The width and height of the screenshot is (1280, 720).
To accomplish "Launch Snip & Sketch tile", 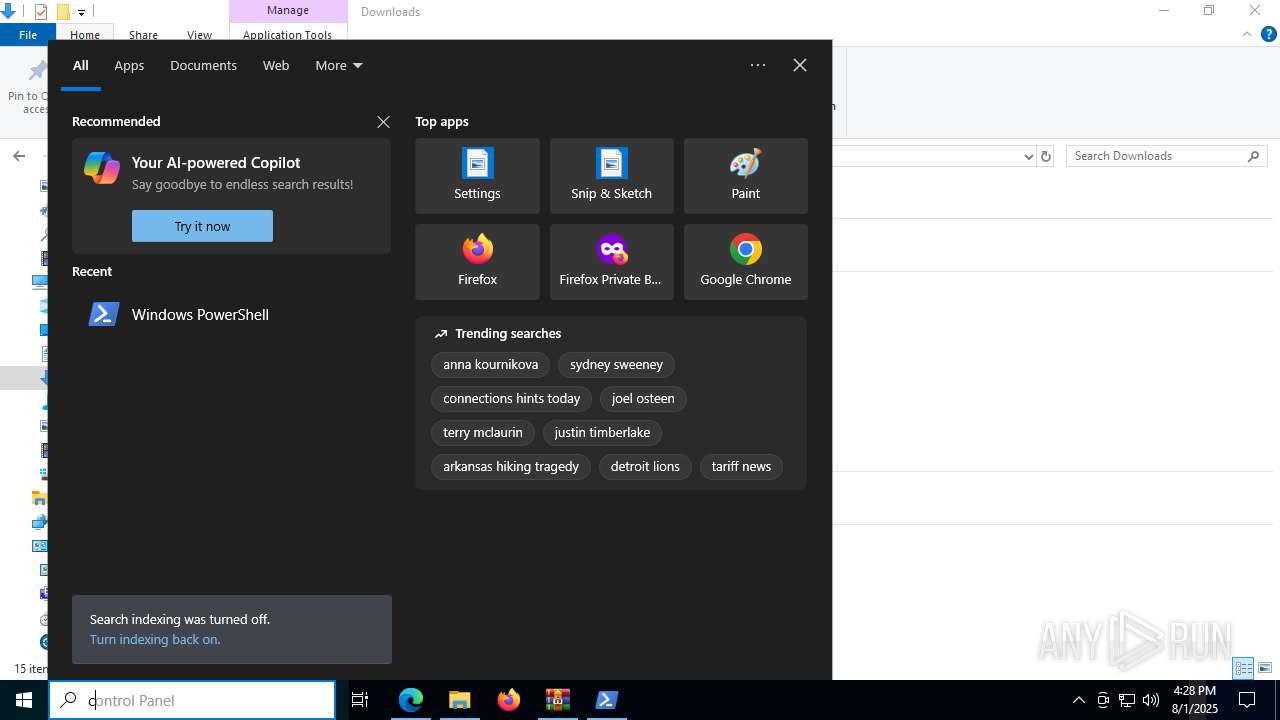I will click(611, 176).
